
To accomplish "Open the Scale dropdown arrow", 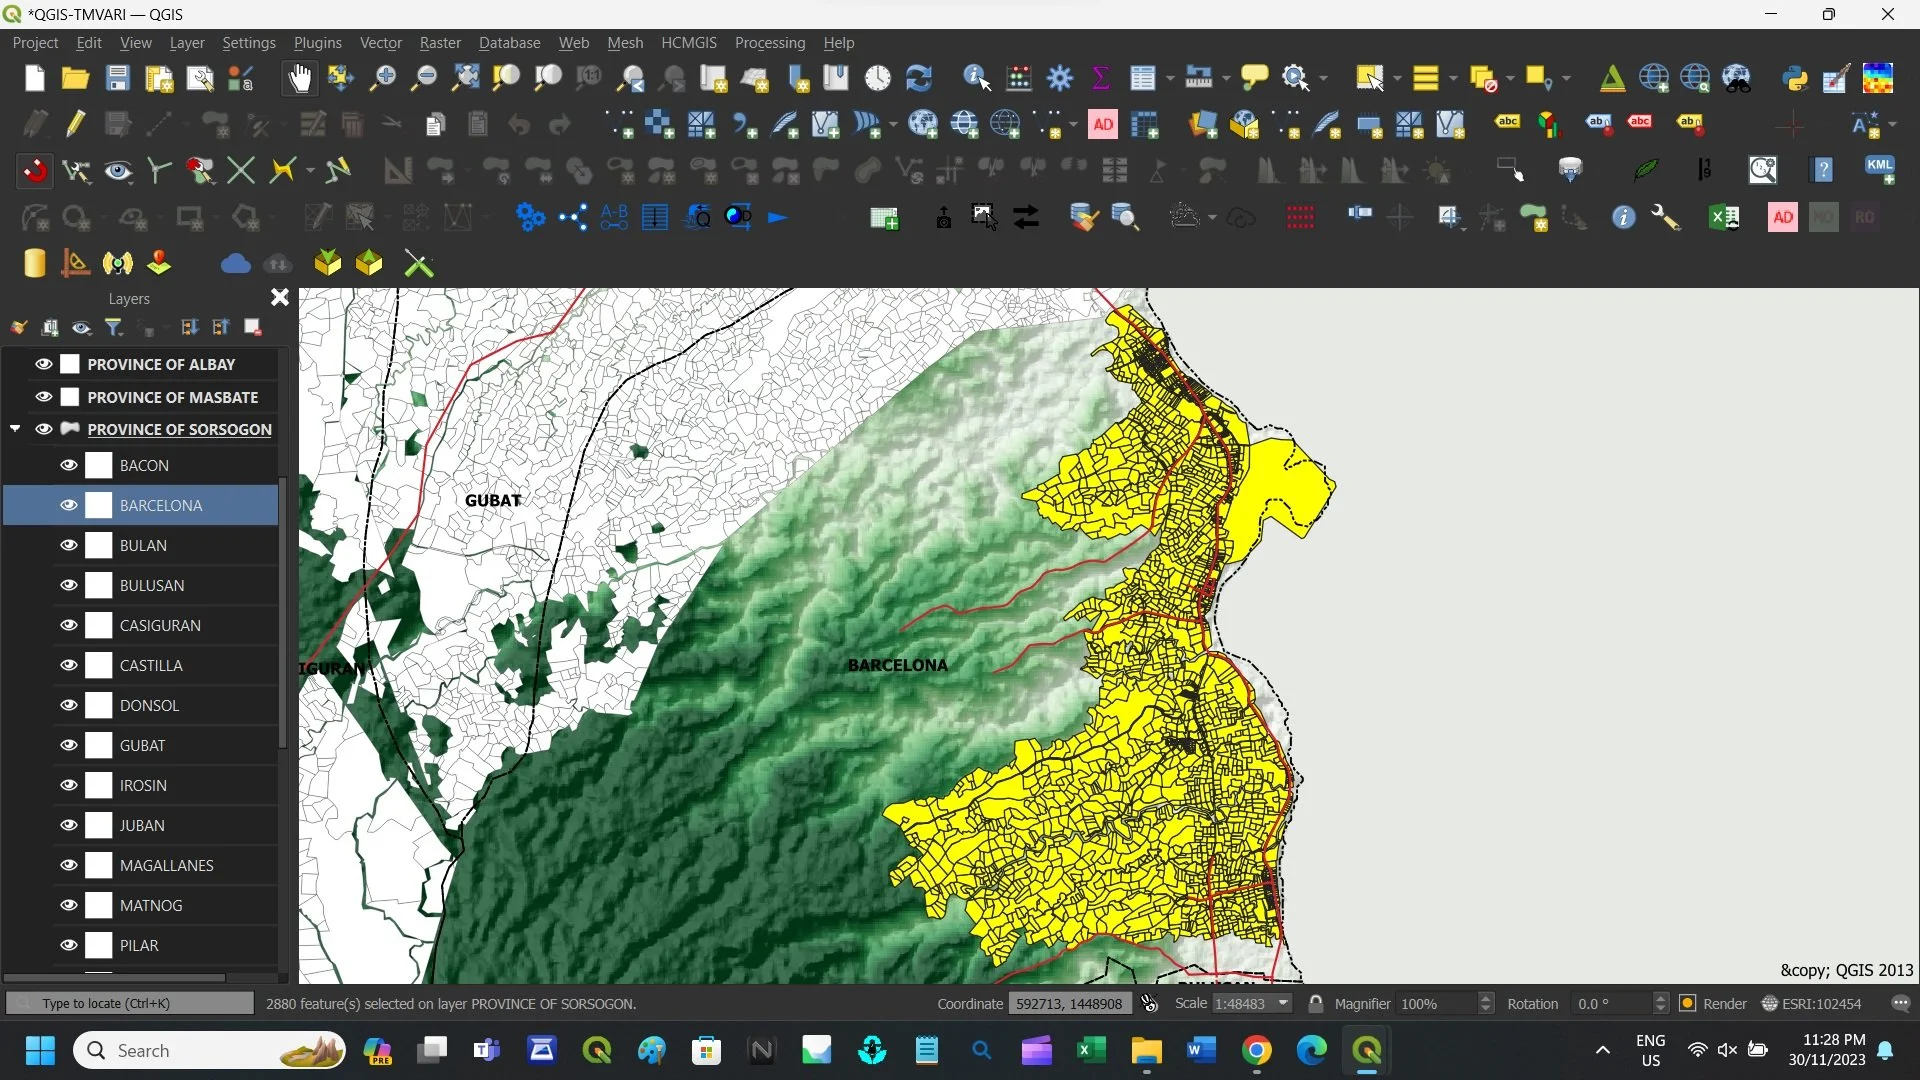I will [1284, 1003].
